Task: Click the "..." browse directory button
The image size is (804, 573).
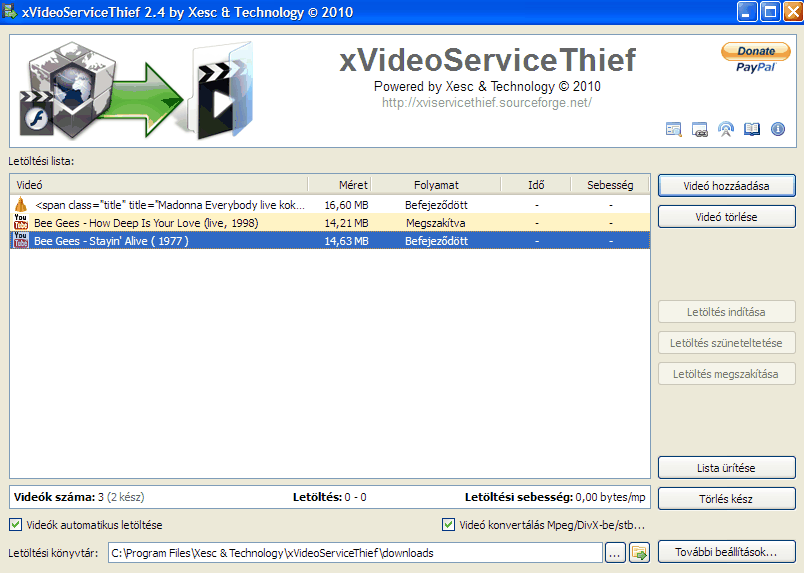Action: [x=615, y=553]
